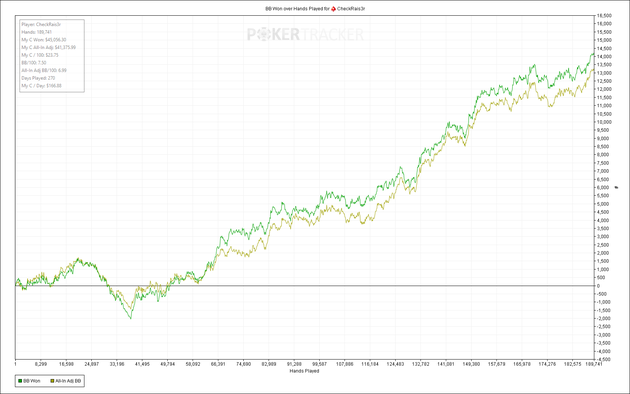Click the x-axis tick label '132,782'
This screenshot has height=394, width=630.
[421, 364]
